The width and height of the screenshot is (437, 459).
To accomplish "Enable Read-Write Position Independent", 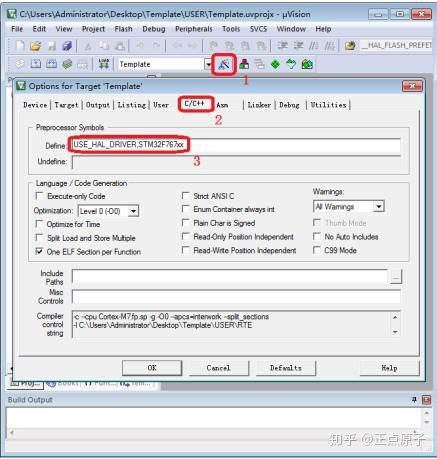I will pyautogui.click(x=185, y=250).
